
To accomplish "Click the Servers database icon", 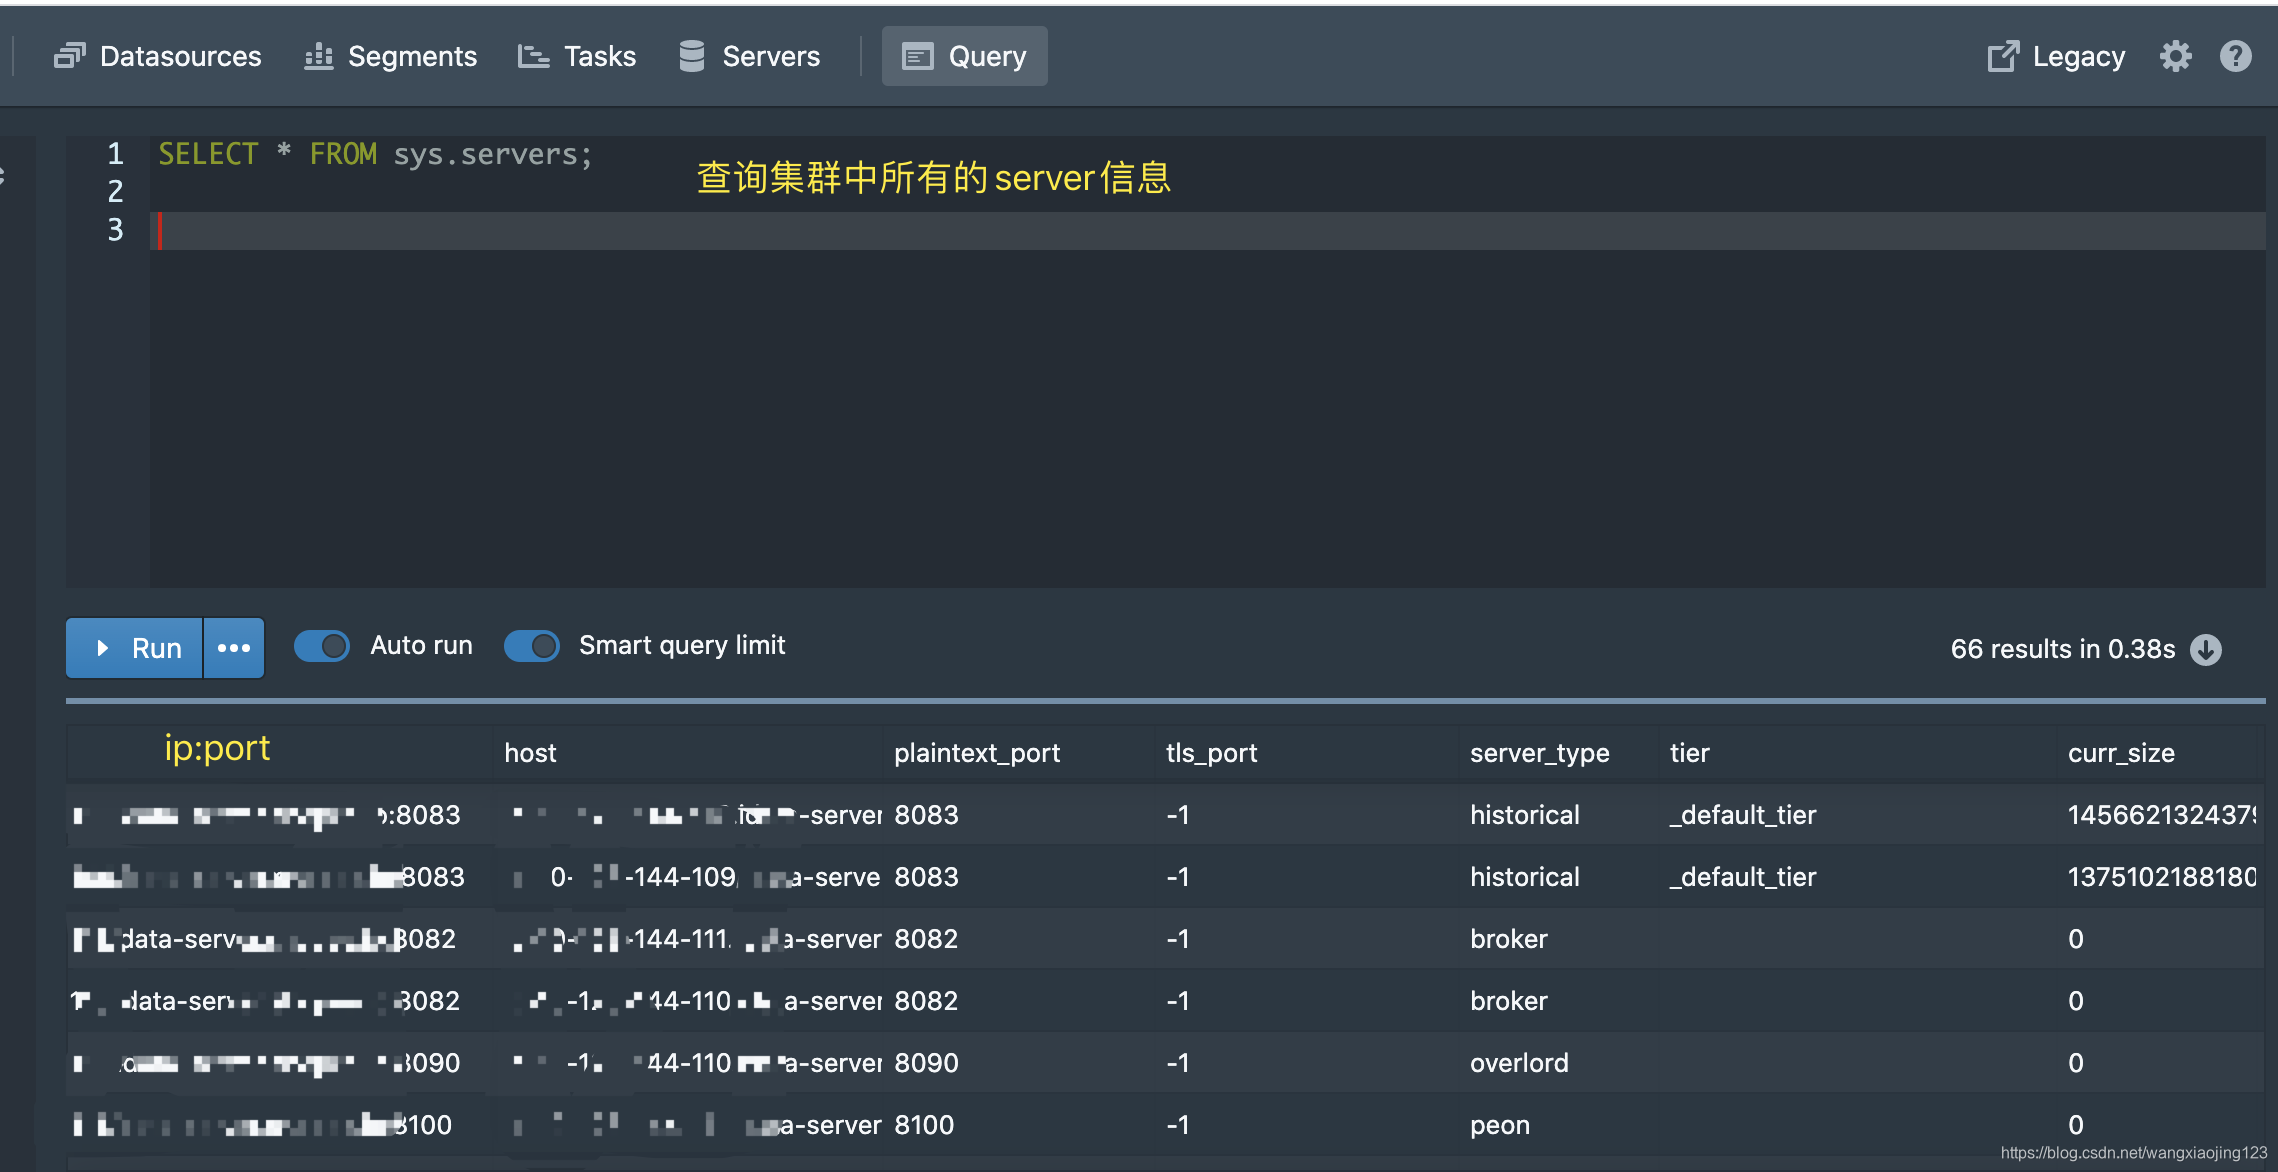I will [691, 56].
